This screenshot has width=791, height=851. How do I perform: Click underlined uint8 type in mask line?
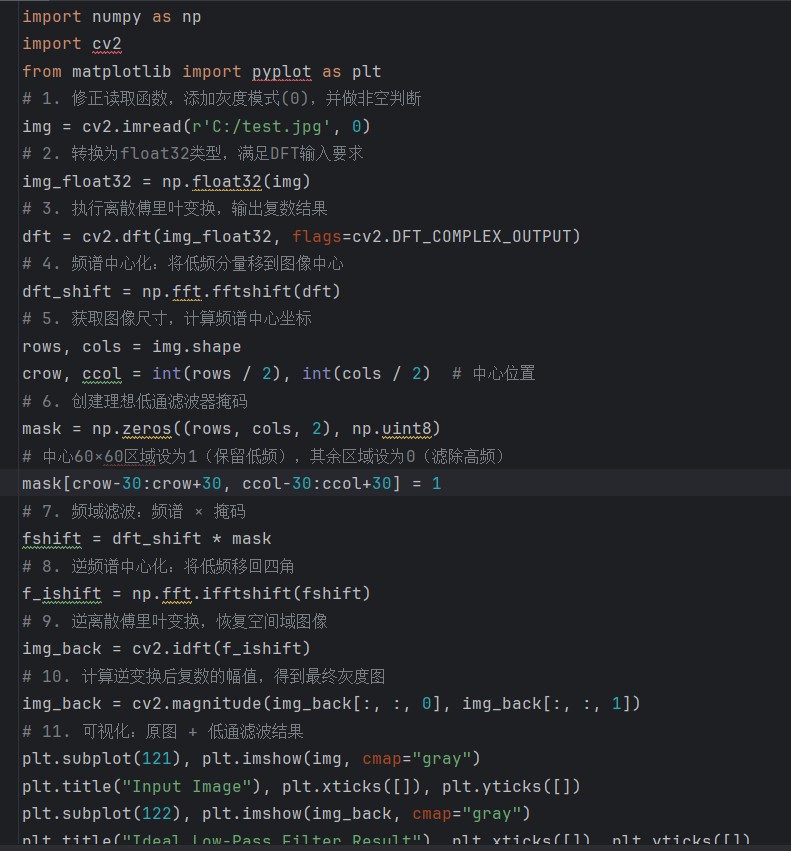[x=407, y=429]
